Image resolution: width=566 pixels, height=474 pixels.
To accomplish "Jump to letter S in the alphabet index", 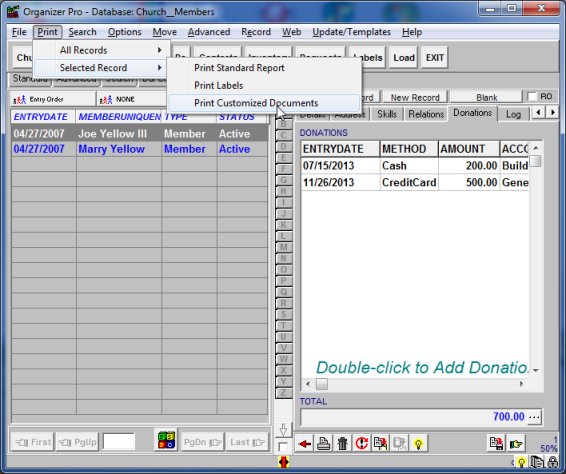I will pos(283,314).
